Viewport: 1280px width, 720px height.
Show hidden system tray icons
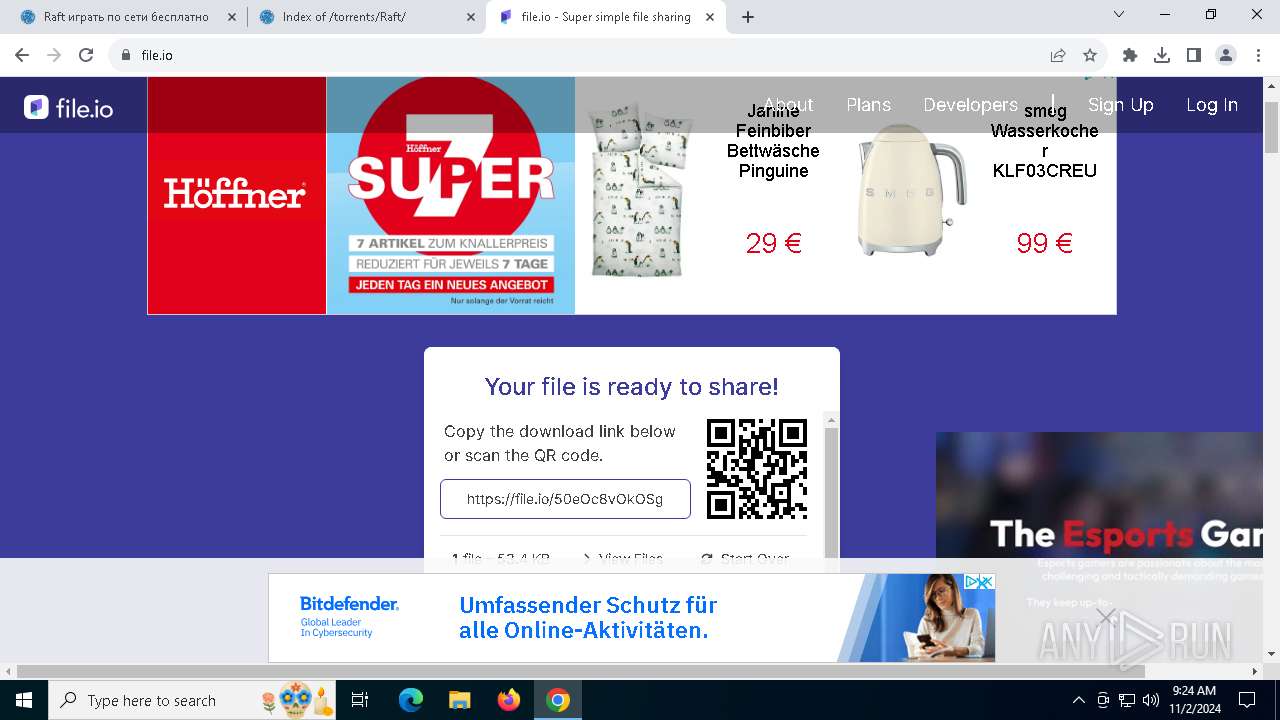pyautogui.click(x=1078, y=700)
